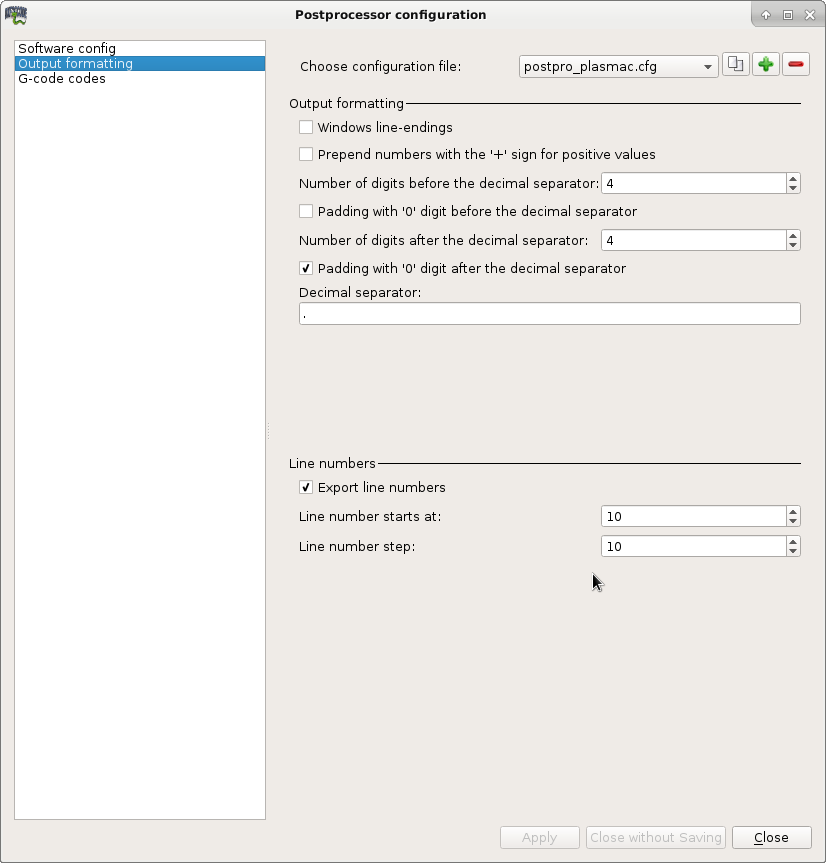Click the Line number step field
826x863 pixels.
tap(693, 547)
